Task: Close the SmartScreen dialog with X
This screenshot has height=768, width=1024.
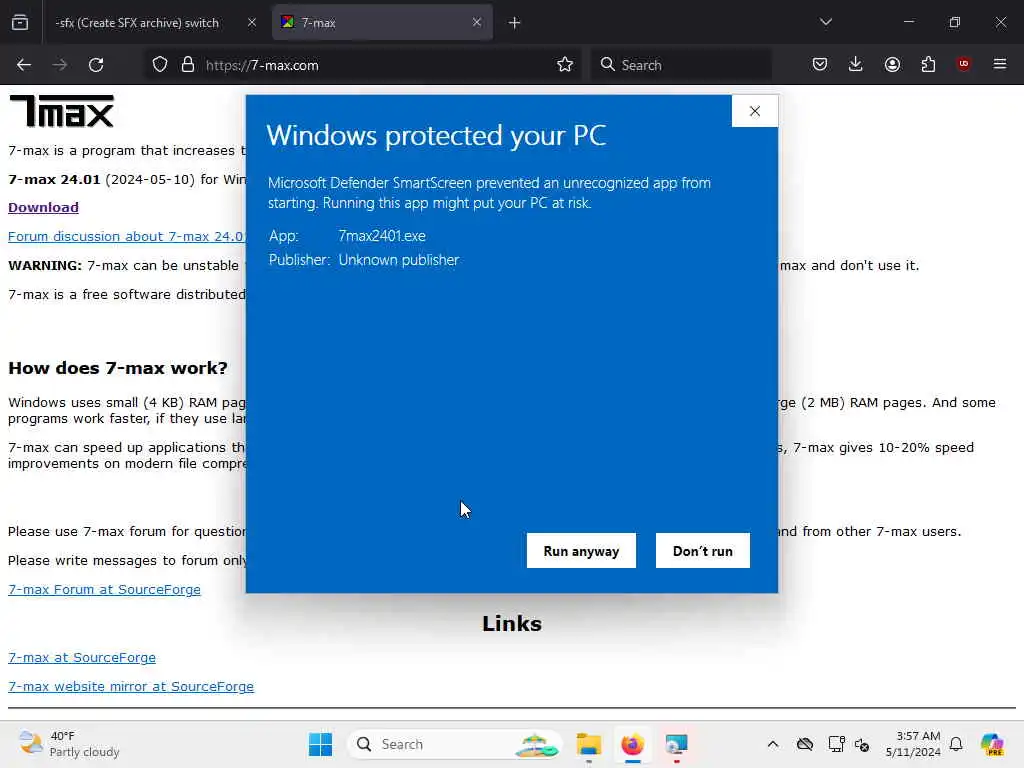Action: pyautogui.click(x=755, y=111)
